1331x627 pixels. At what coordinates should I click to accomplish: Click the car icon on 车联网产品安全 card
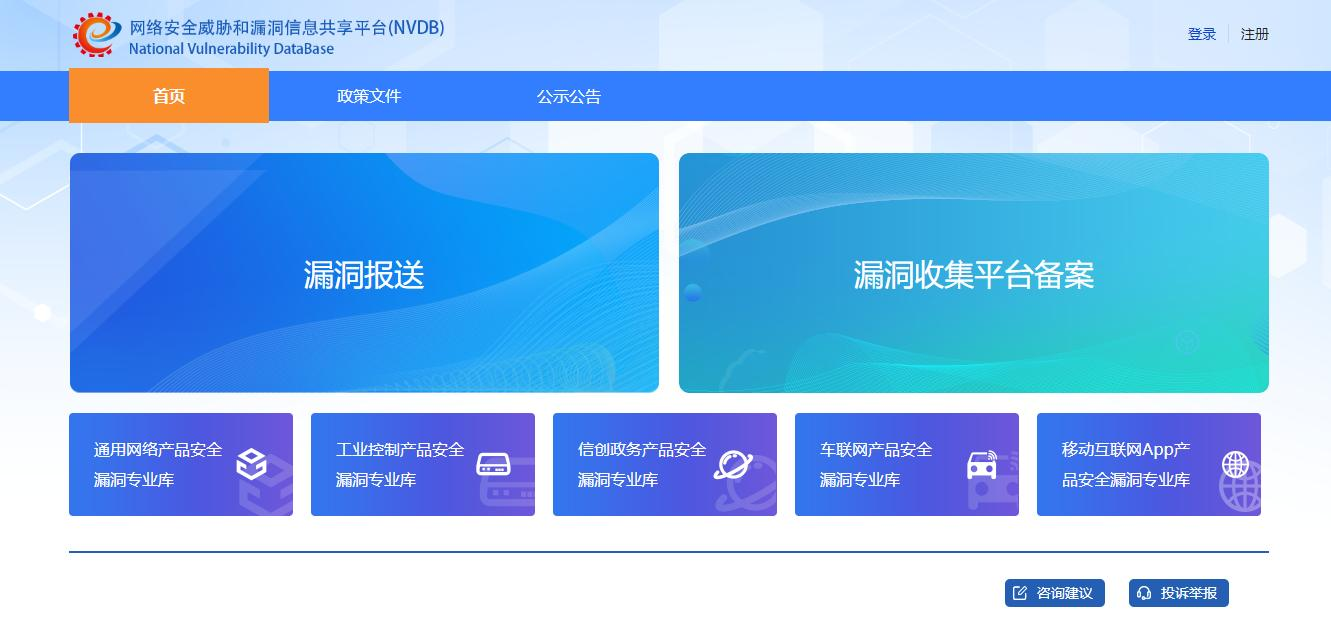982,465
